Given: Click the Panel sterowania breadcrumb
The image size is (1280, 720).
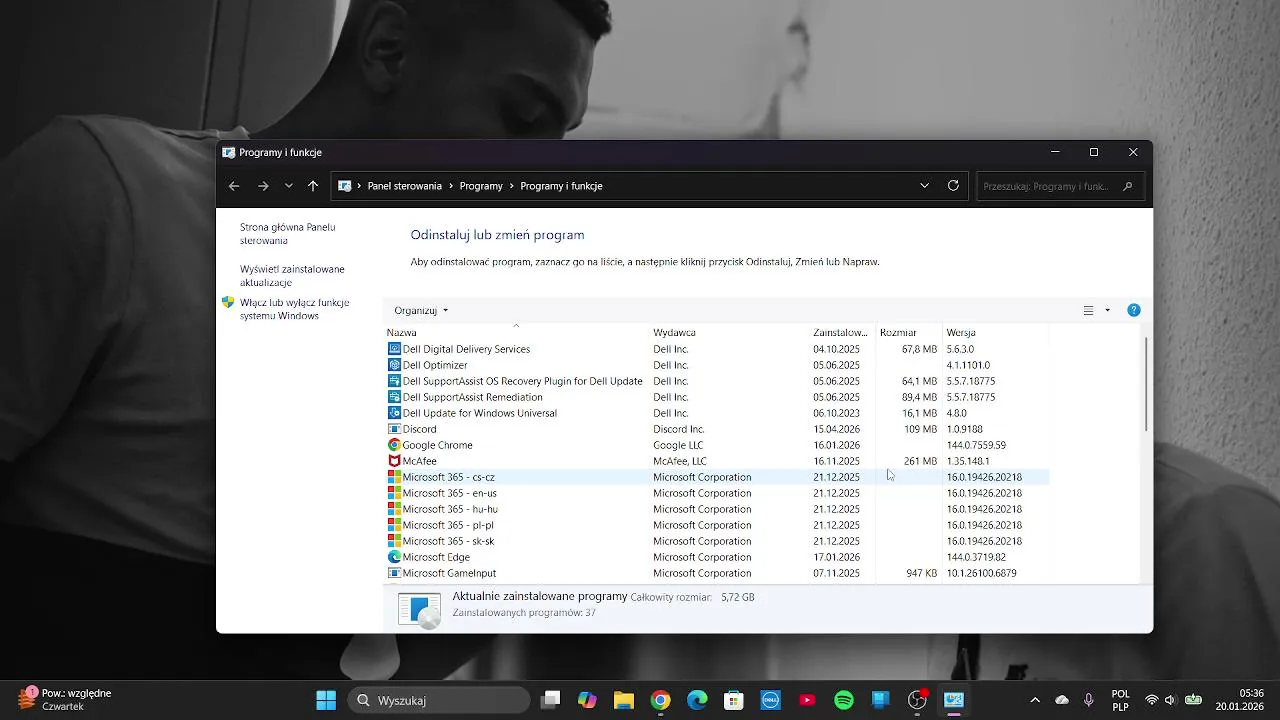Looking at the screenshot, I should coord(404,186).
